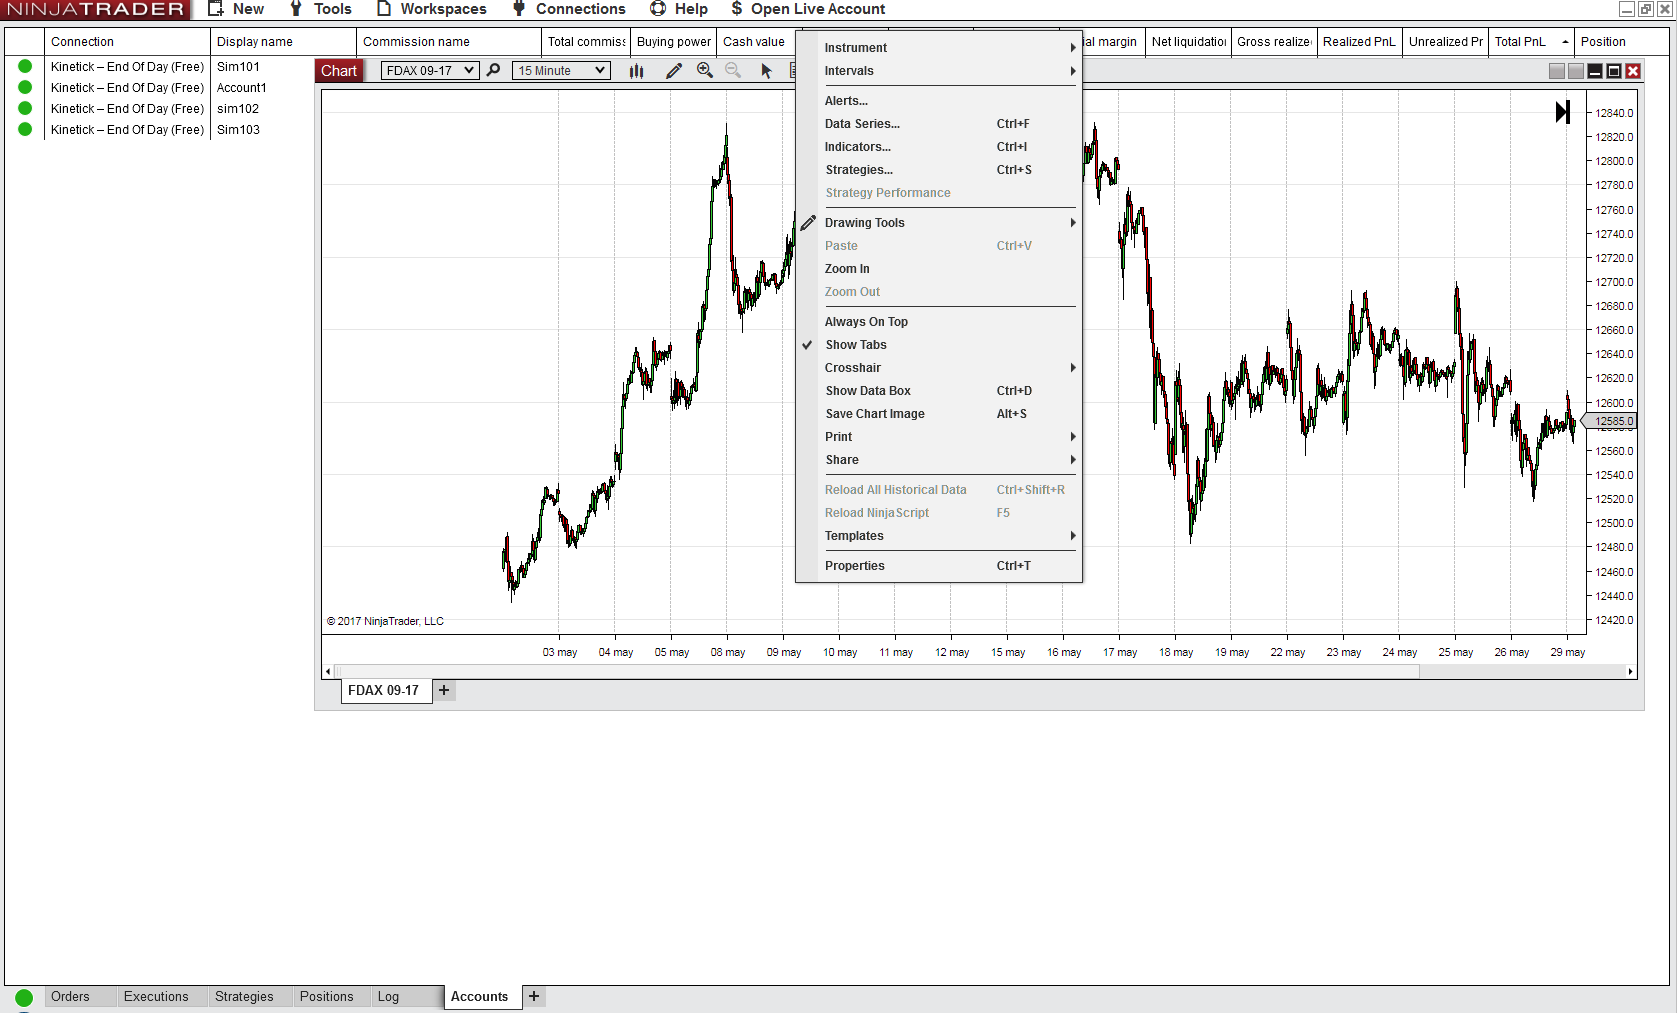Close the chart window with red X
1677x1013 pixels.
1633,71
